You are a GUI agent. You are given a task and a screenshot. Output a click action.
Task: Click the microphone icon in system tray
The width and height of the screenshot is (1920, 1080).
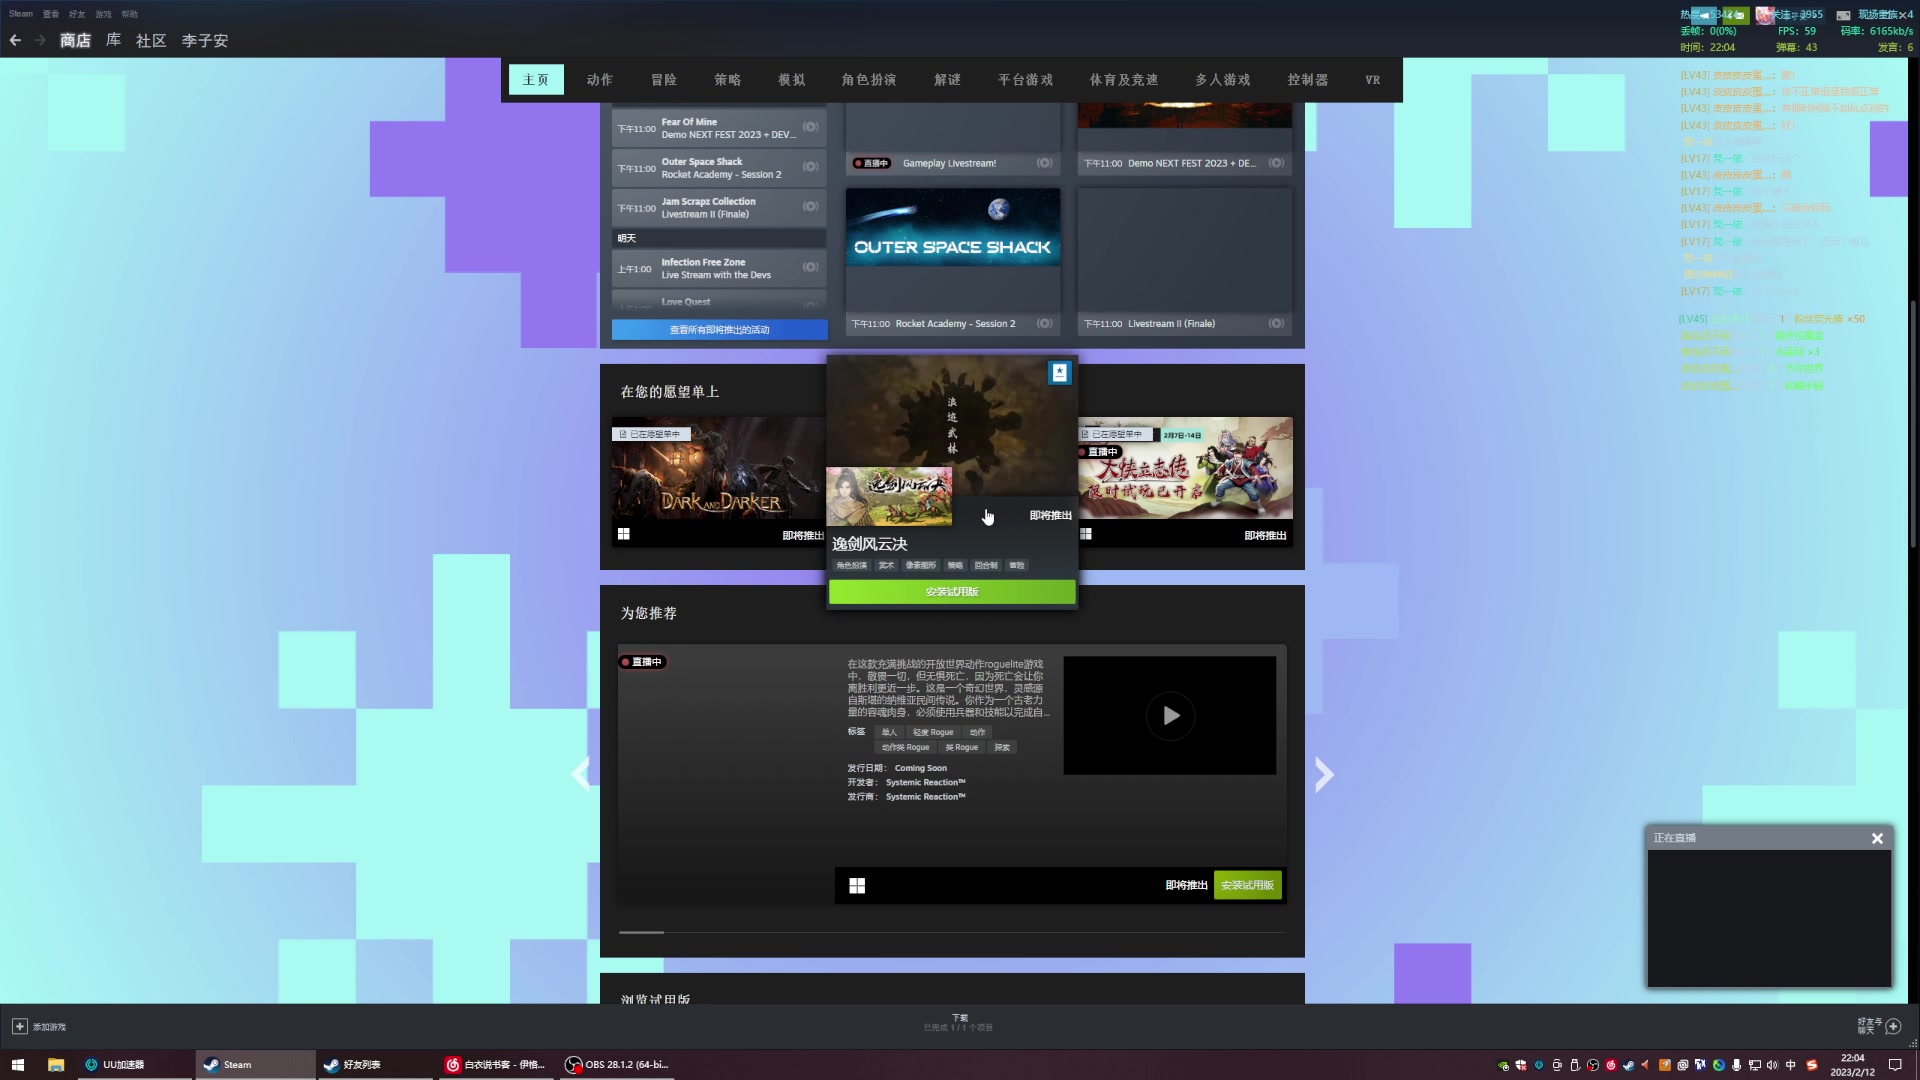pos(1737,1066)
